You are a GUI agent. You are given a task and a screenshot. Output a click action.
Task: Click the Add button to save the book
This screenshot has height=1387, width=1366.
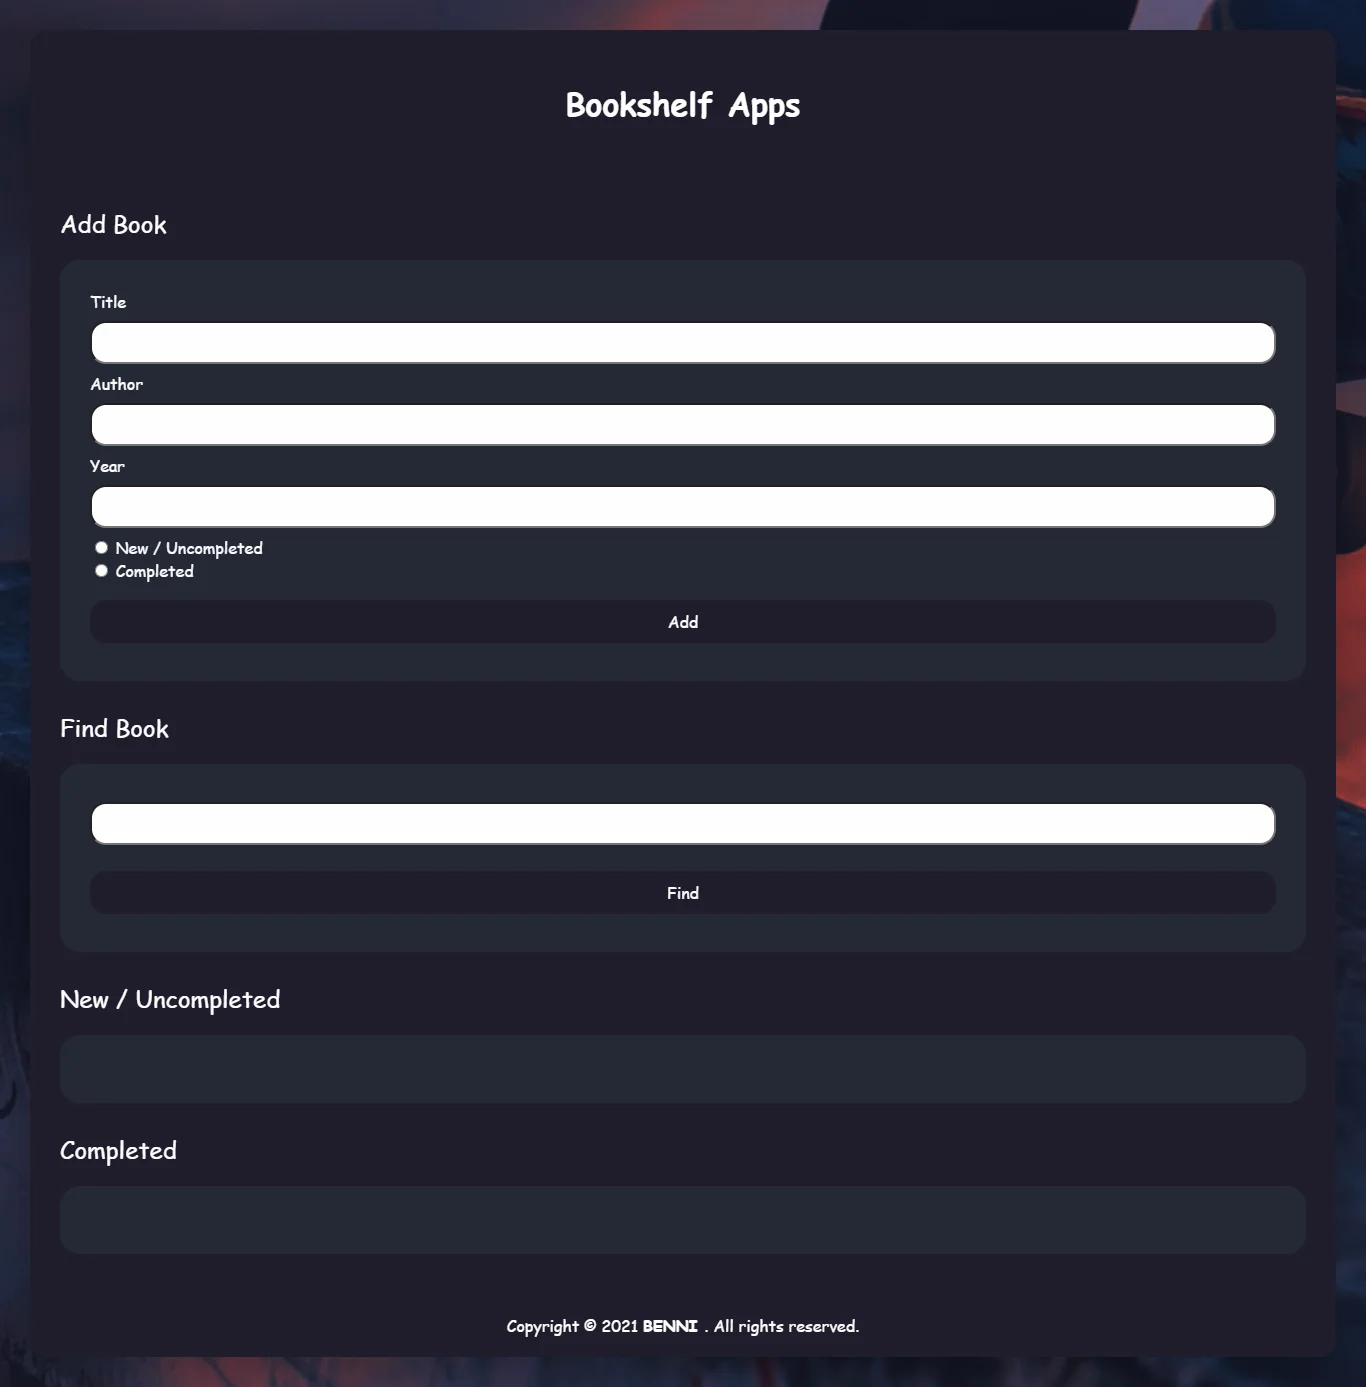(x=683, y=622)
